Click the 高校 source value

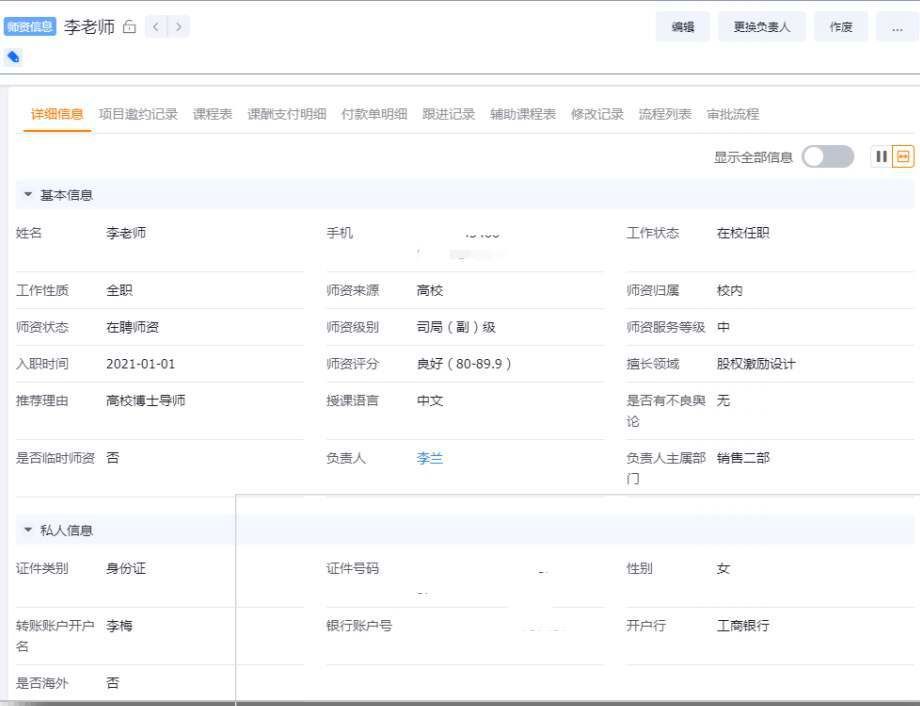coord(429,290)
